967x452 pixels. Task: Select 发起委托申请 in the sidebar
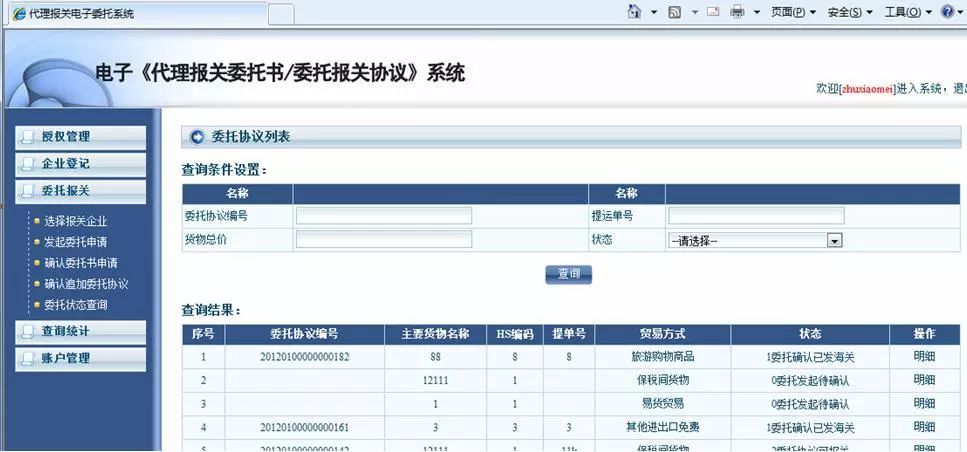click(76, 242)
